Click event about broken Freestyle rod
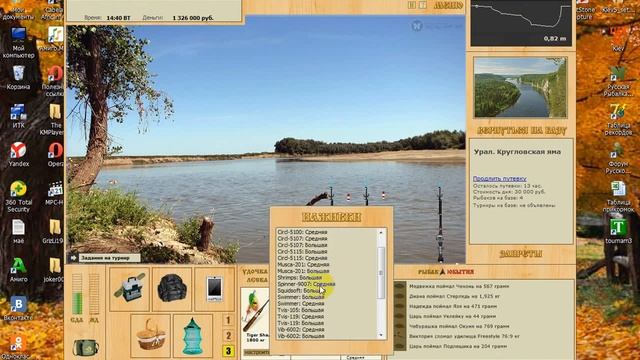This screenshot has width=640, height=360. [464, 336]
